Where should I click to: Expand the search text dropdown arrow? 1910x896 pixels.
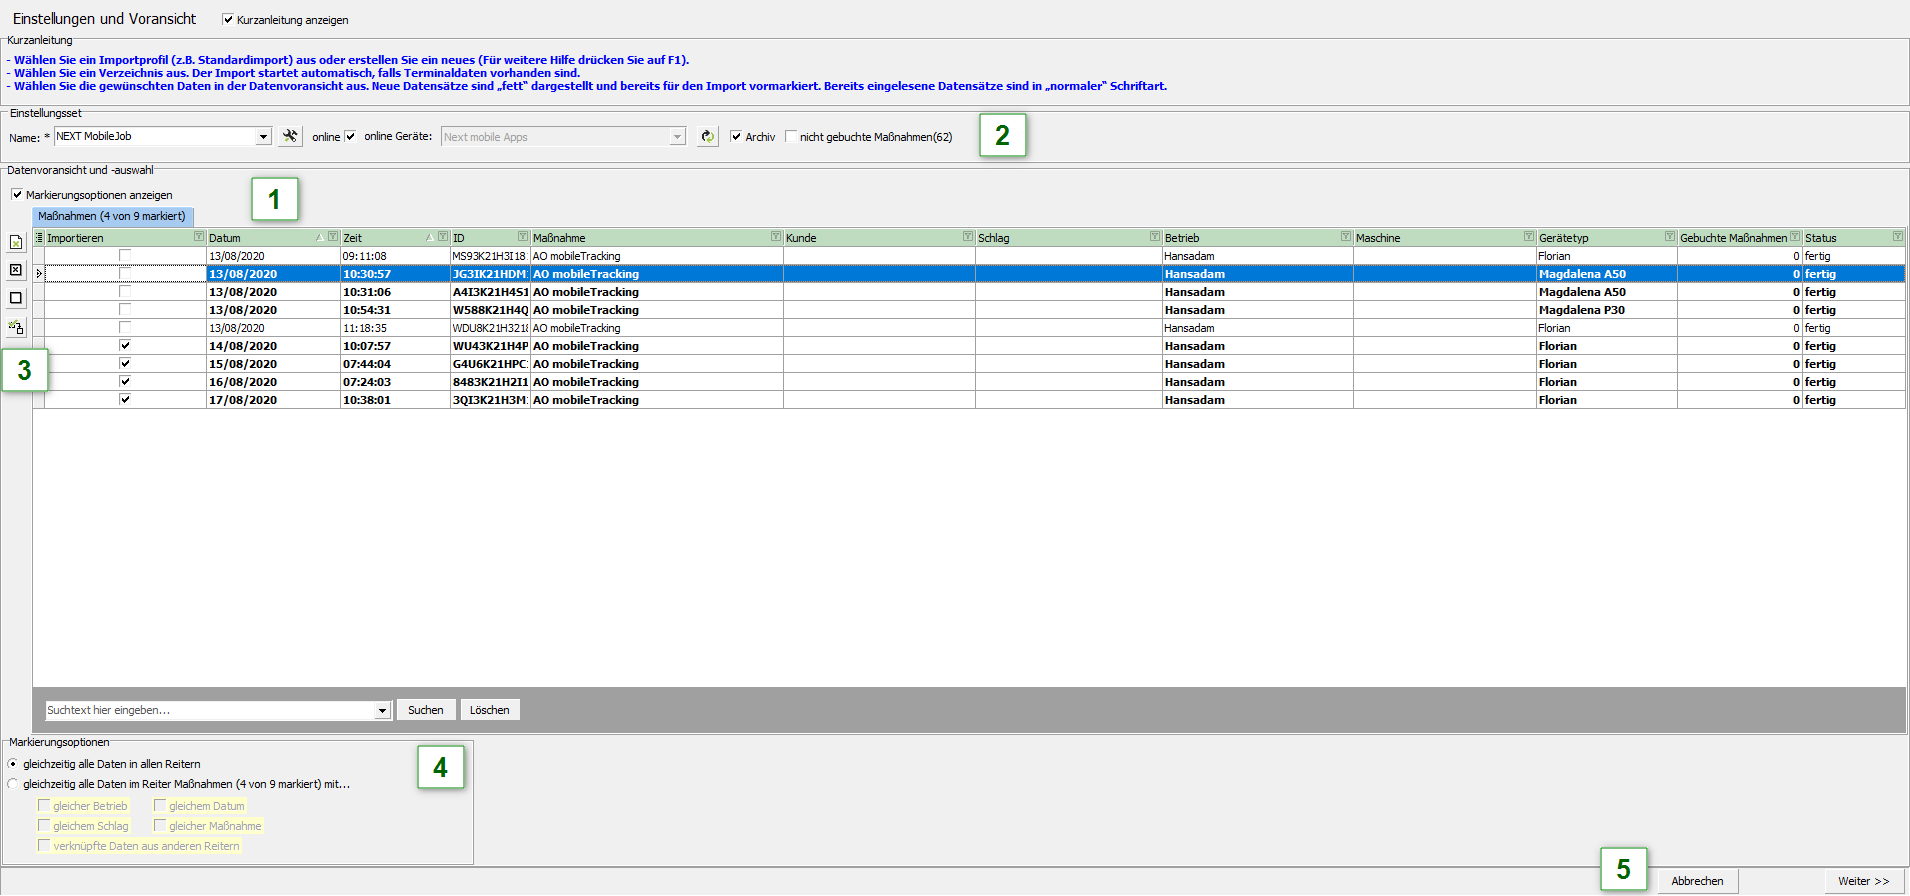tap(382, 711)
